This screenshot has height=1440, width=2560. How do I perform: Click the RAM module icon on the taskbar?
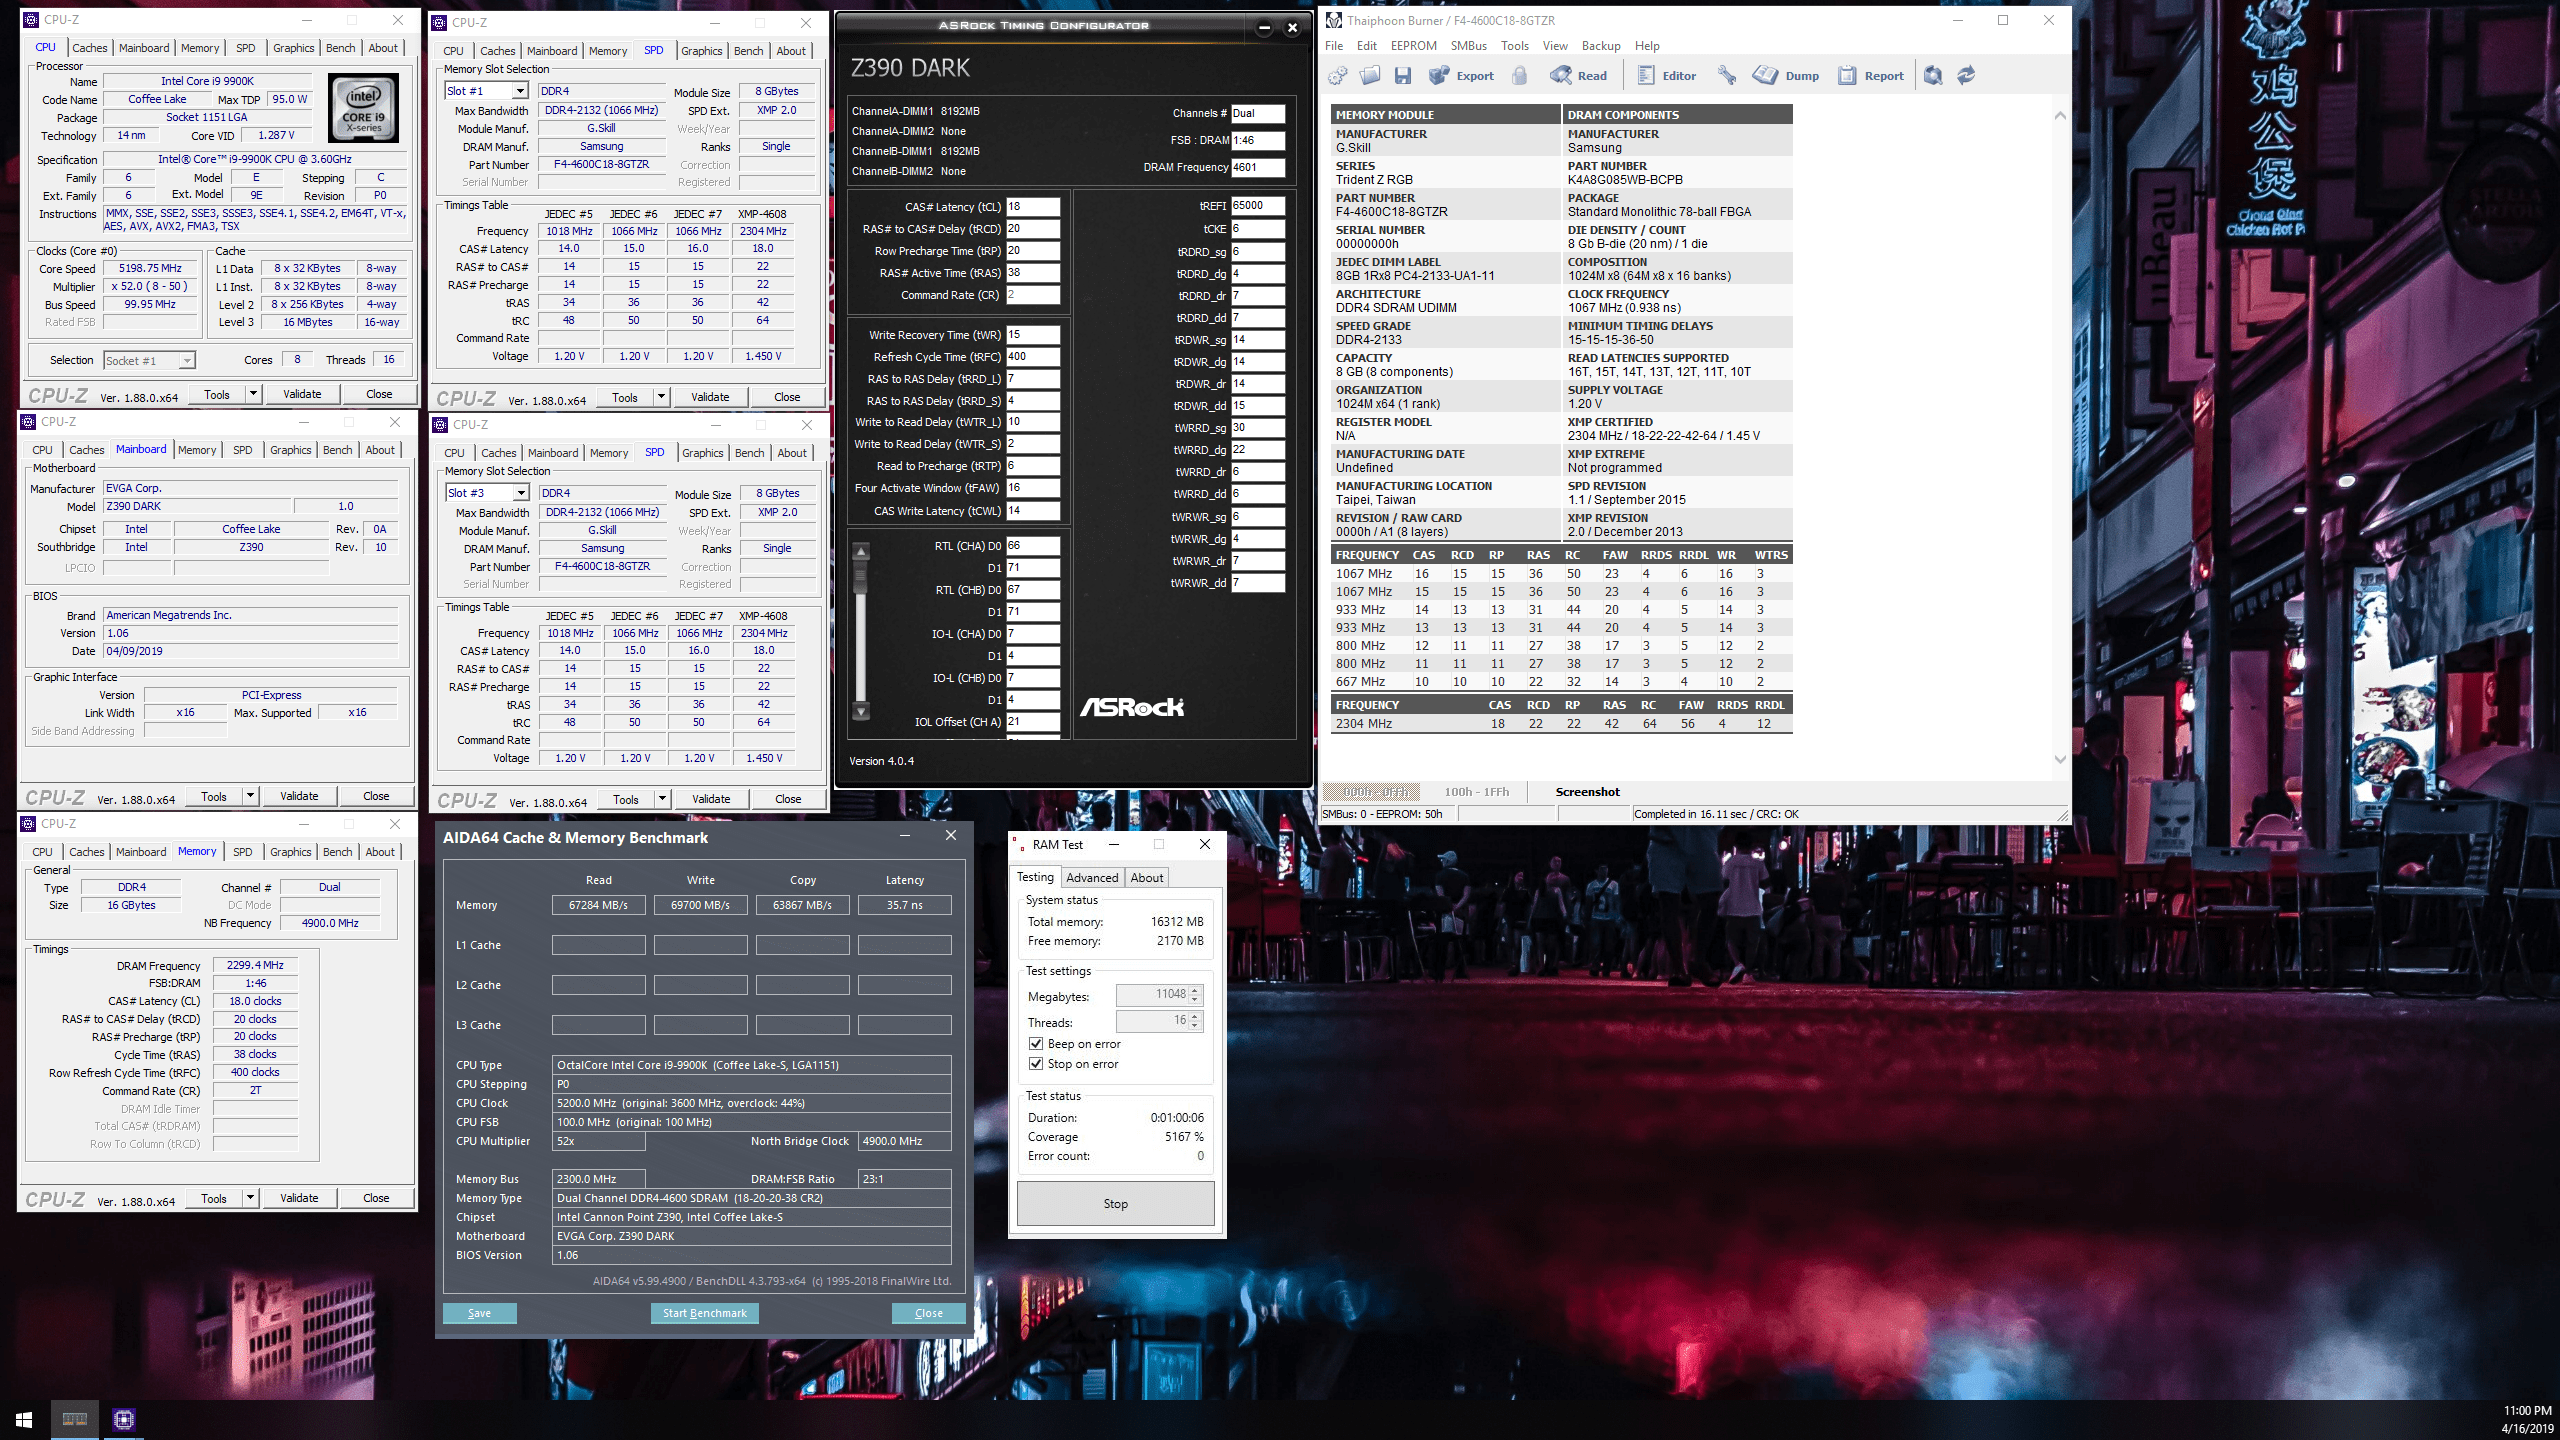coord(75,1420)
